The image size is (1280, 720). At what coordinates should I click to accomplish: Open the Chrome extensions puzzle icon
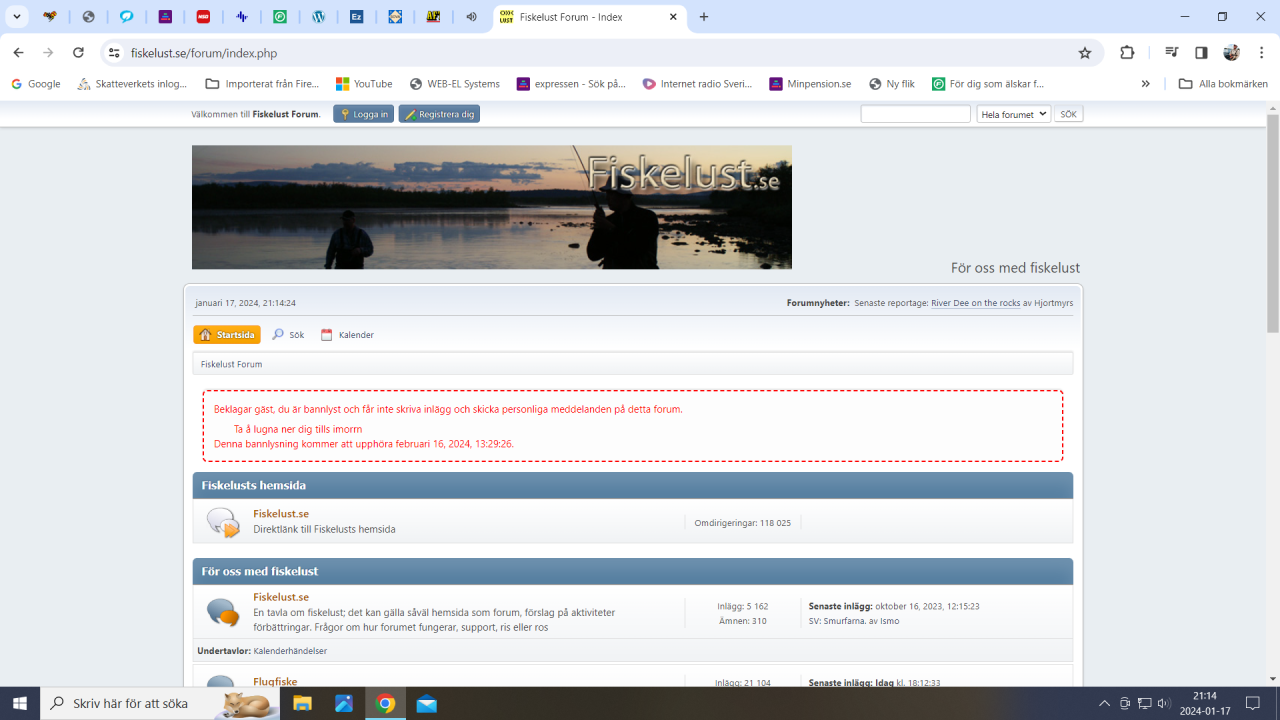(1127, 53)
